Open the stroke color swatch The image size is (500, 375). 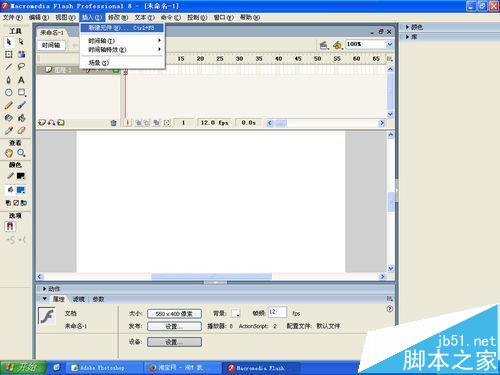tap(21, 176)
